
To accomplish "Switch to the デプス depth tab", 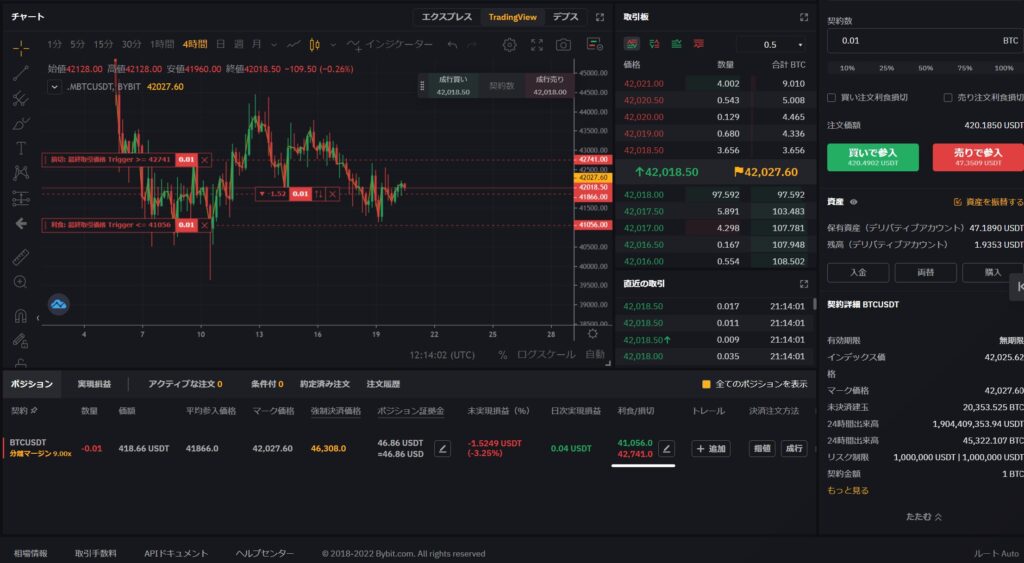I will (x=566, y=17).
